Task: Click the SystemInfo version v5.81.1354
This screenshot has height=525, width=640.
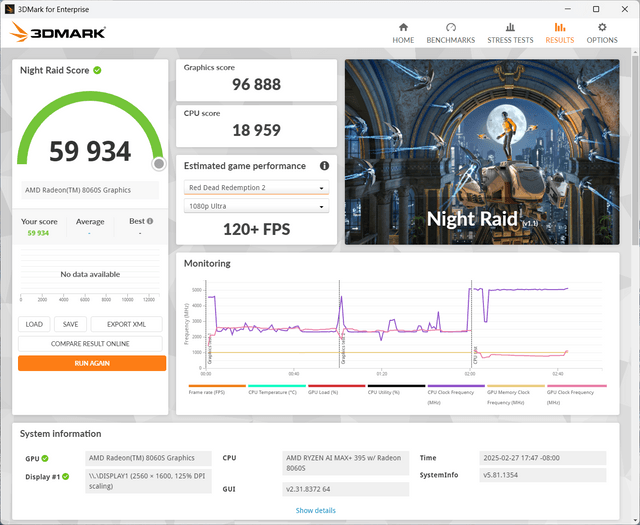Action: (543, 475)
